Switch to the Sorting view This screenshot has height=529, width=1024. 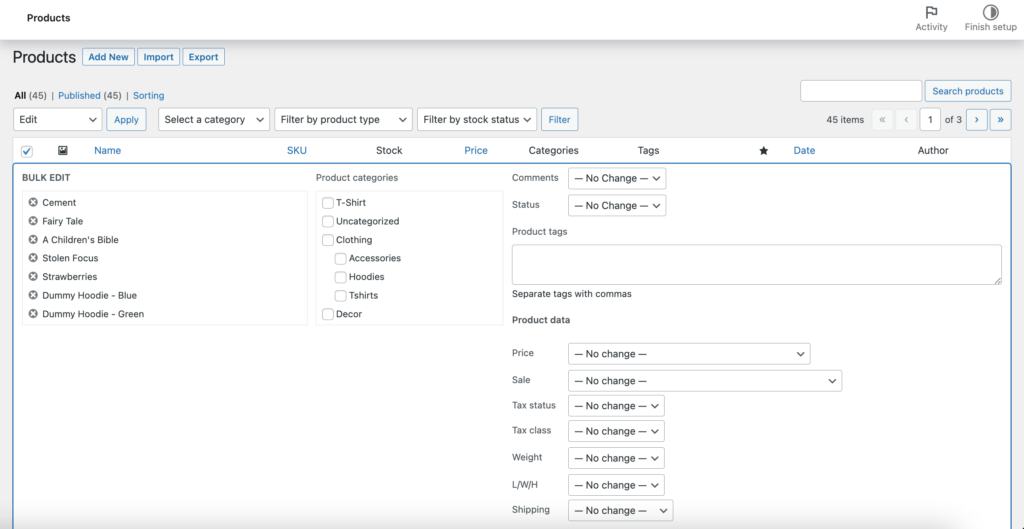[x=148, y=95]
